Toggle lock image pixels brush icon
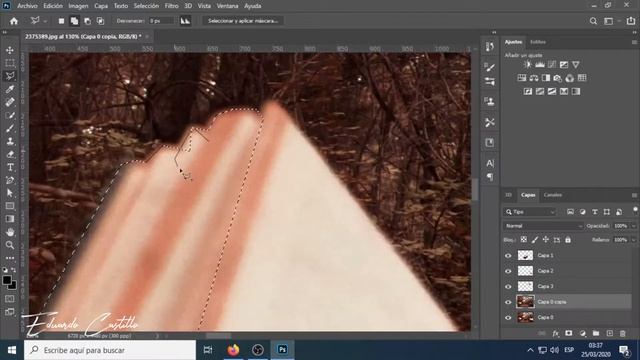Screen dimensions: 640x360 (535, 240)
